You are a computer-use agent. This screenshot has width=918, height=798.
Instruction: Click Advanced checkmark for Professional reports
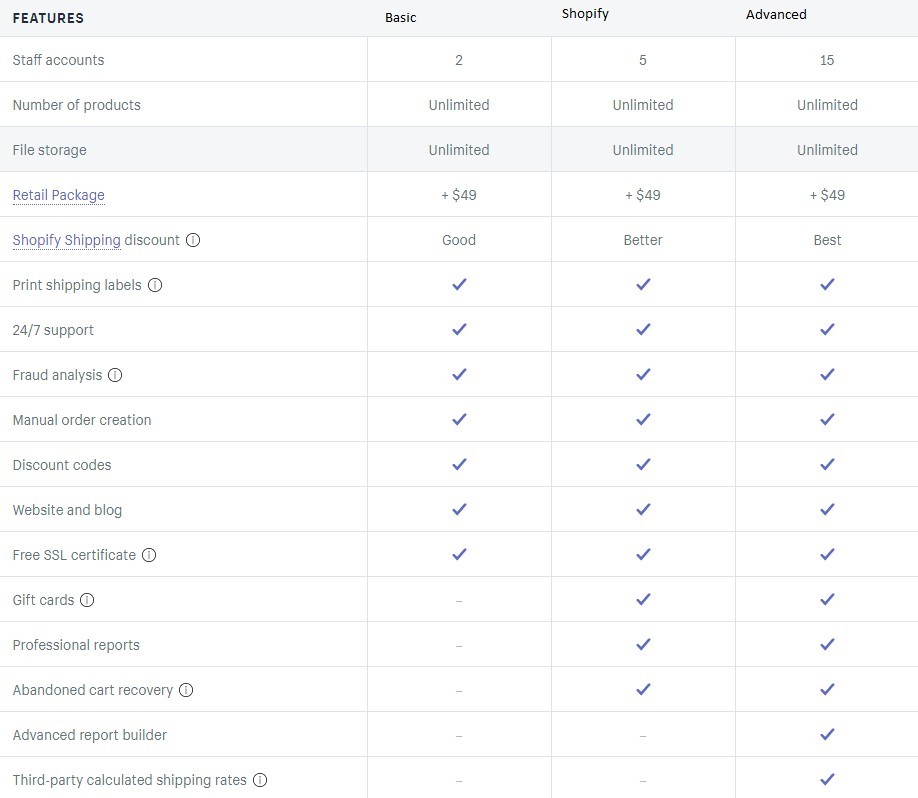(x=827, y=644)
